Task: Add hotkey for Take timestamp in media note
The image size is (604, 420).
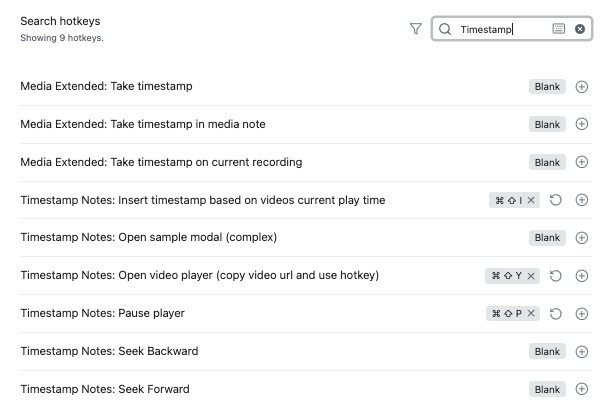Action: (x=582, y=124)
